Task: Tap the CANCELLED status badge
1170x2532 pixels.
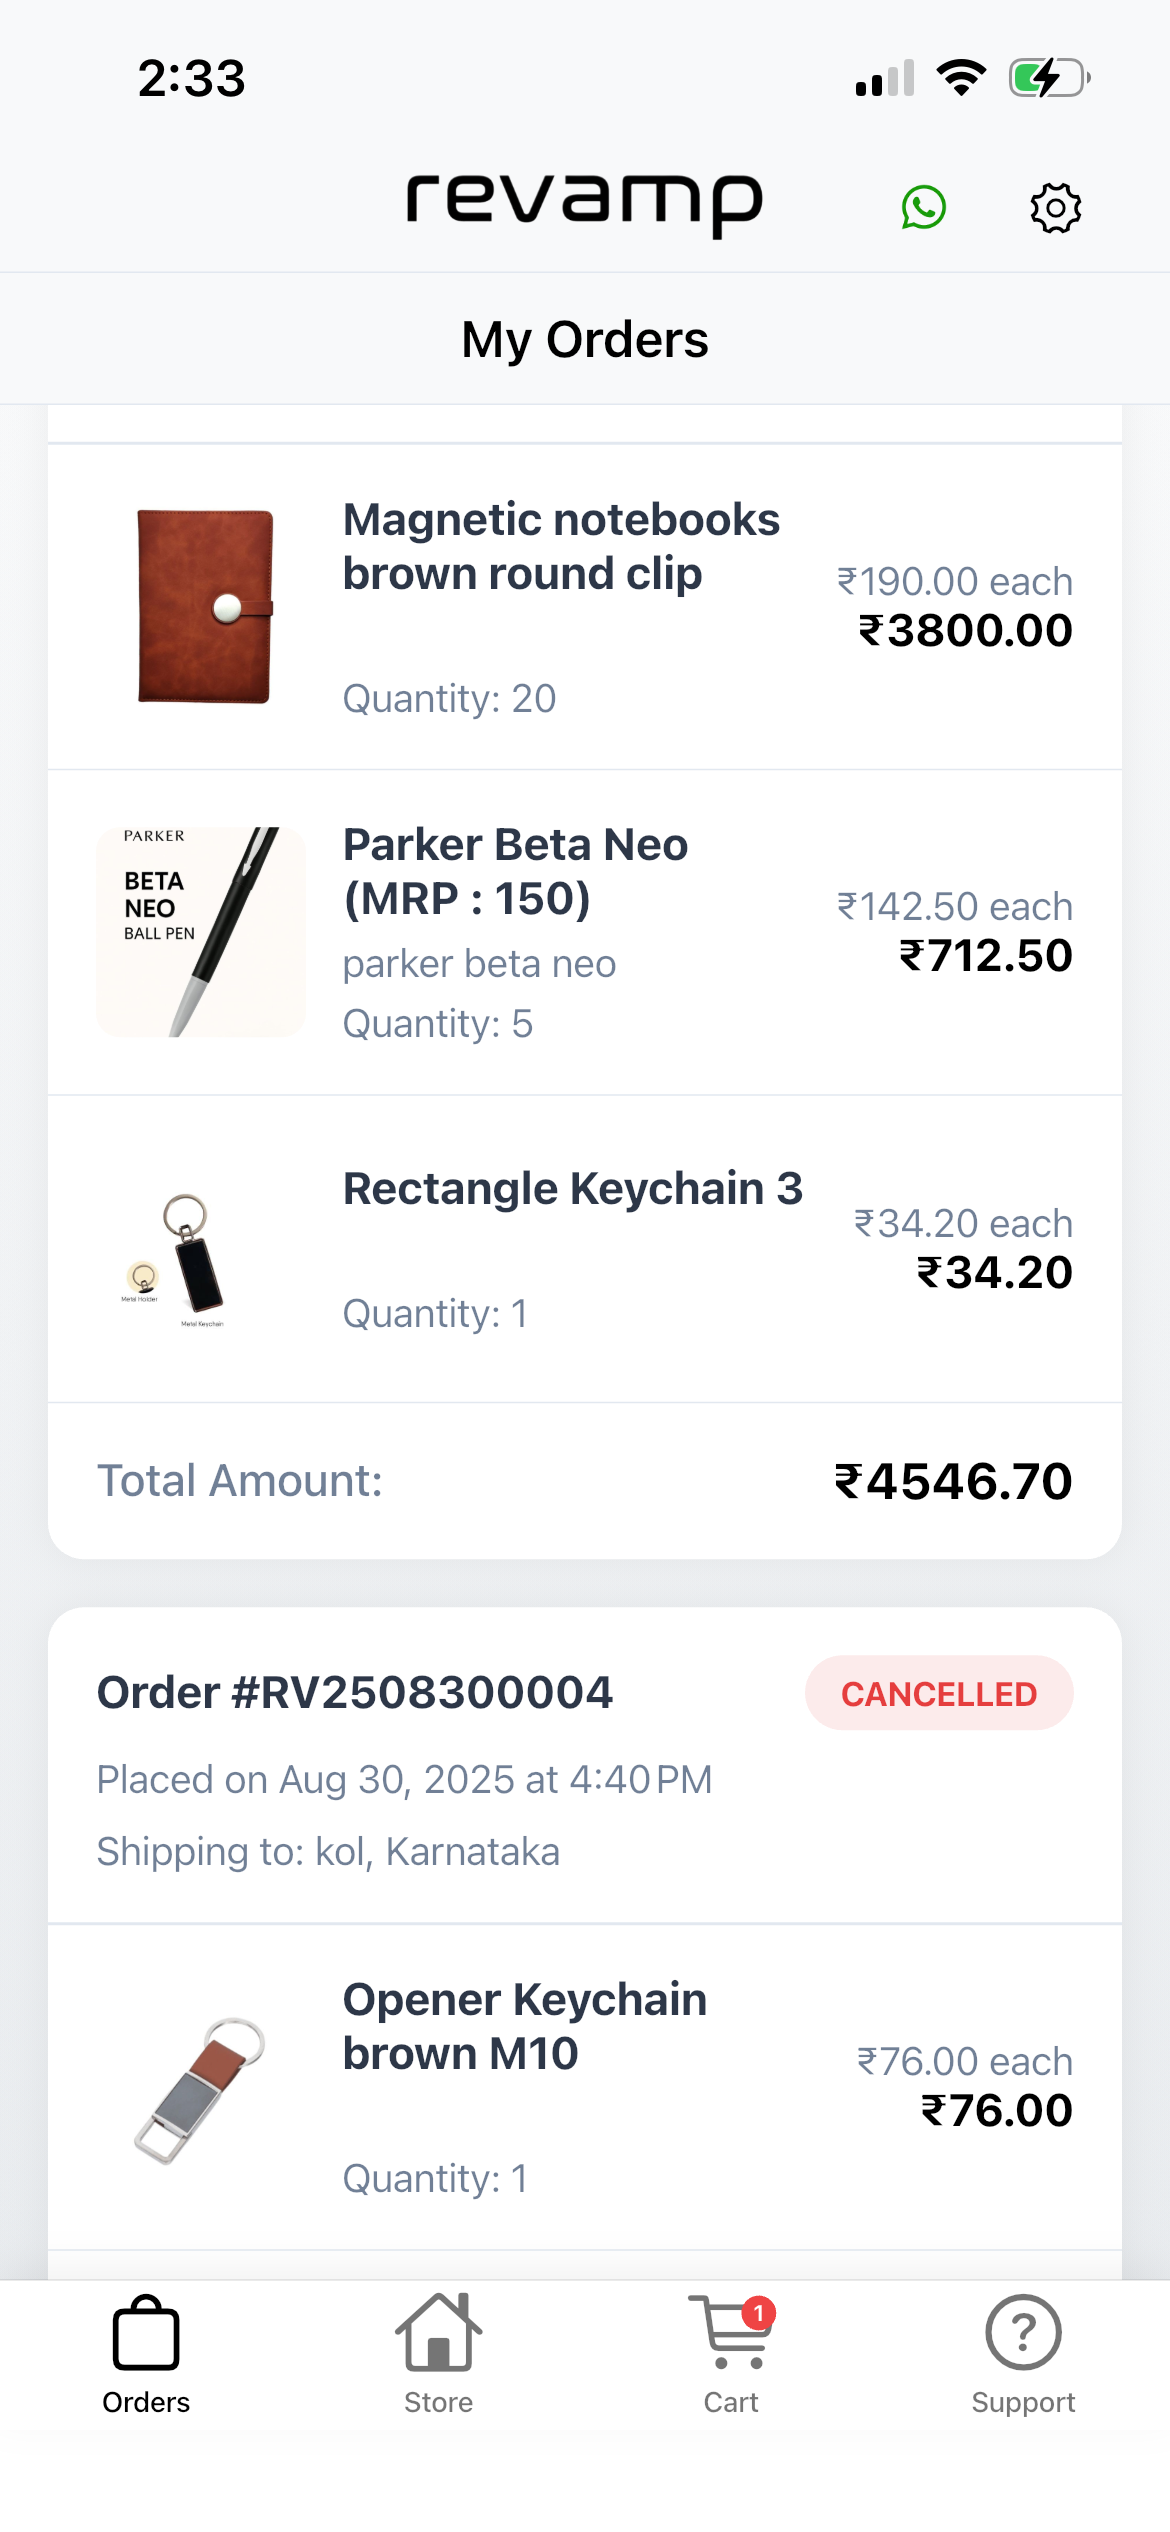Action: [x=938, y=1693]
